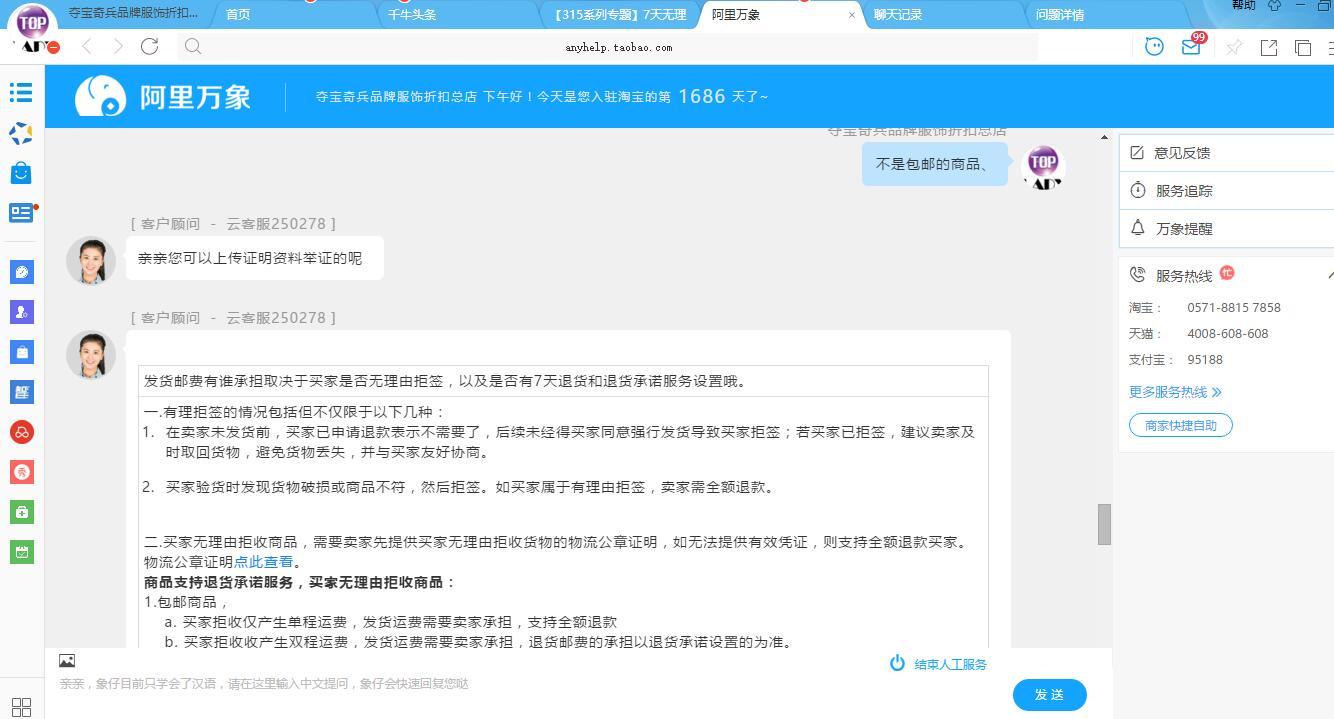Click the 发送 send button
Screen dimensions: 1334x719
[x=1049, y=695]
